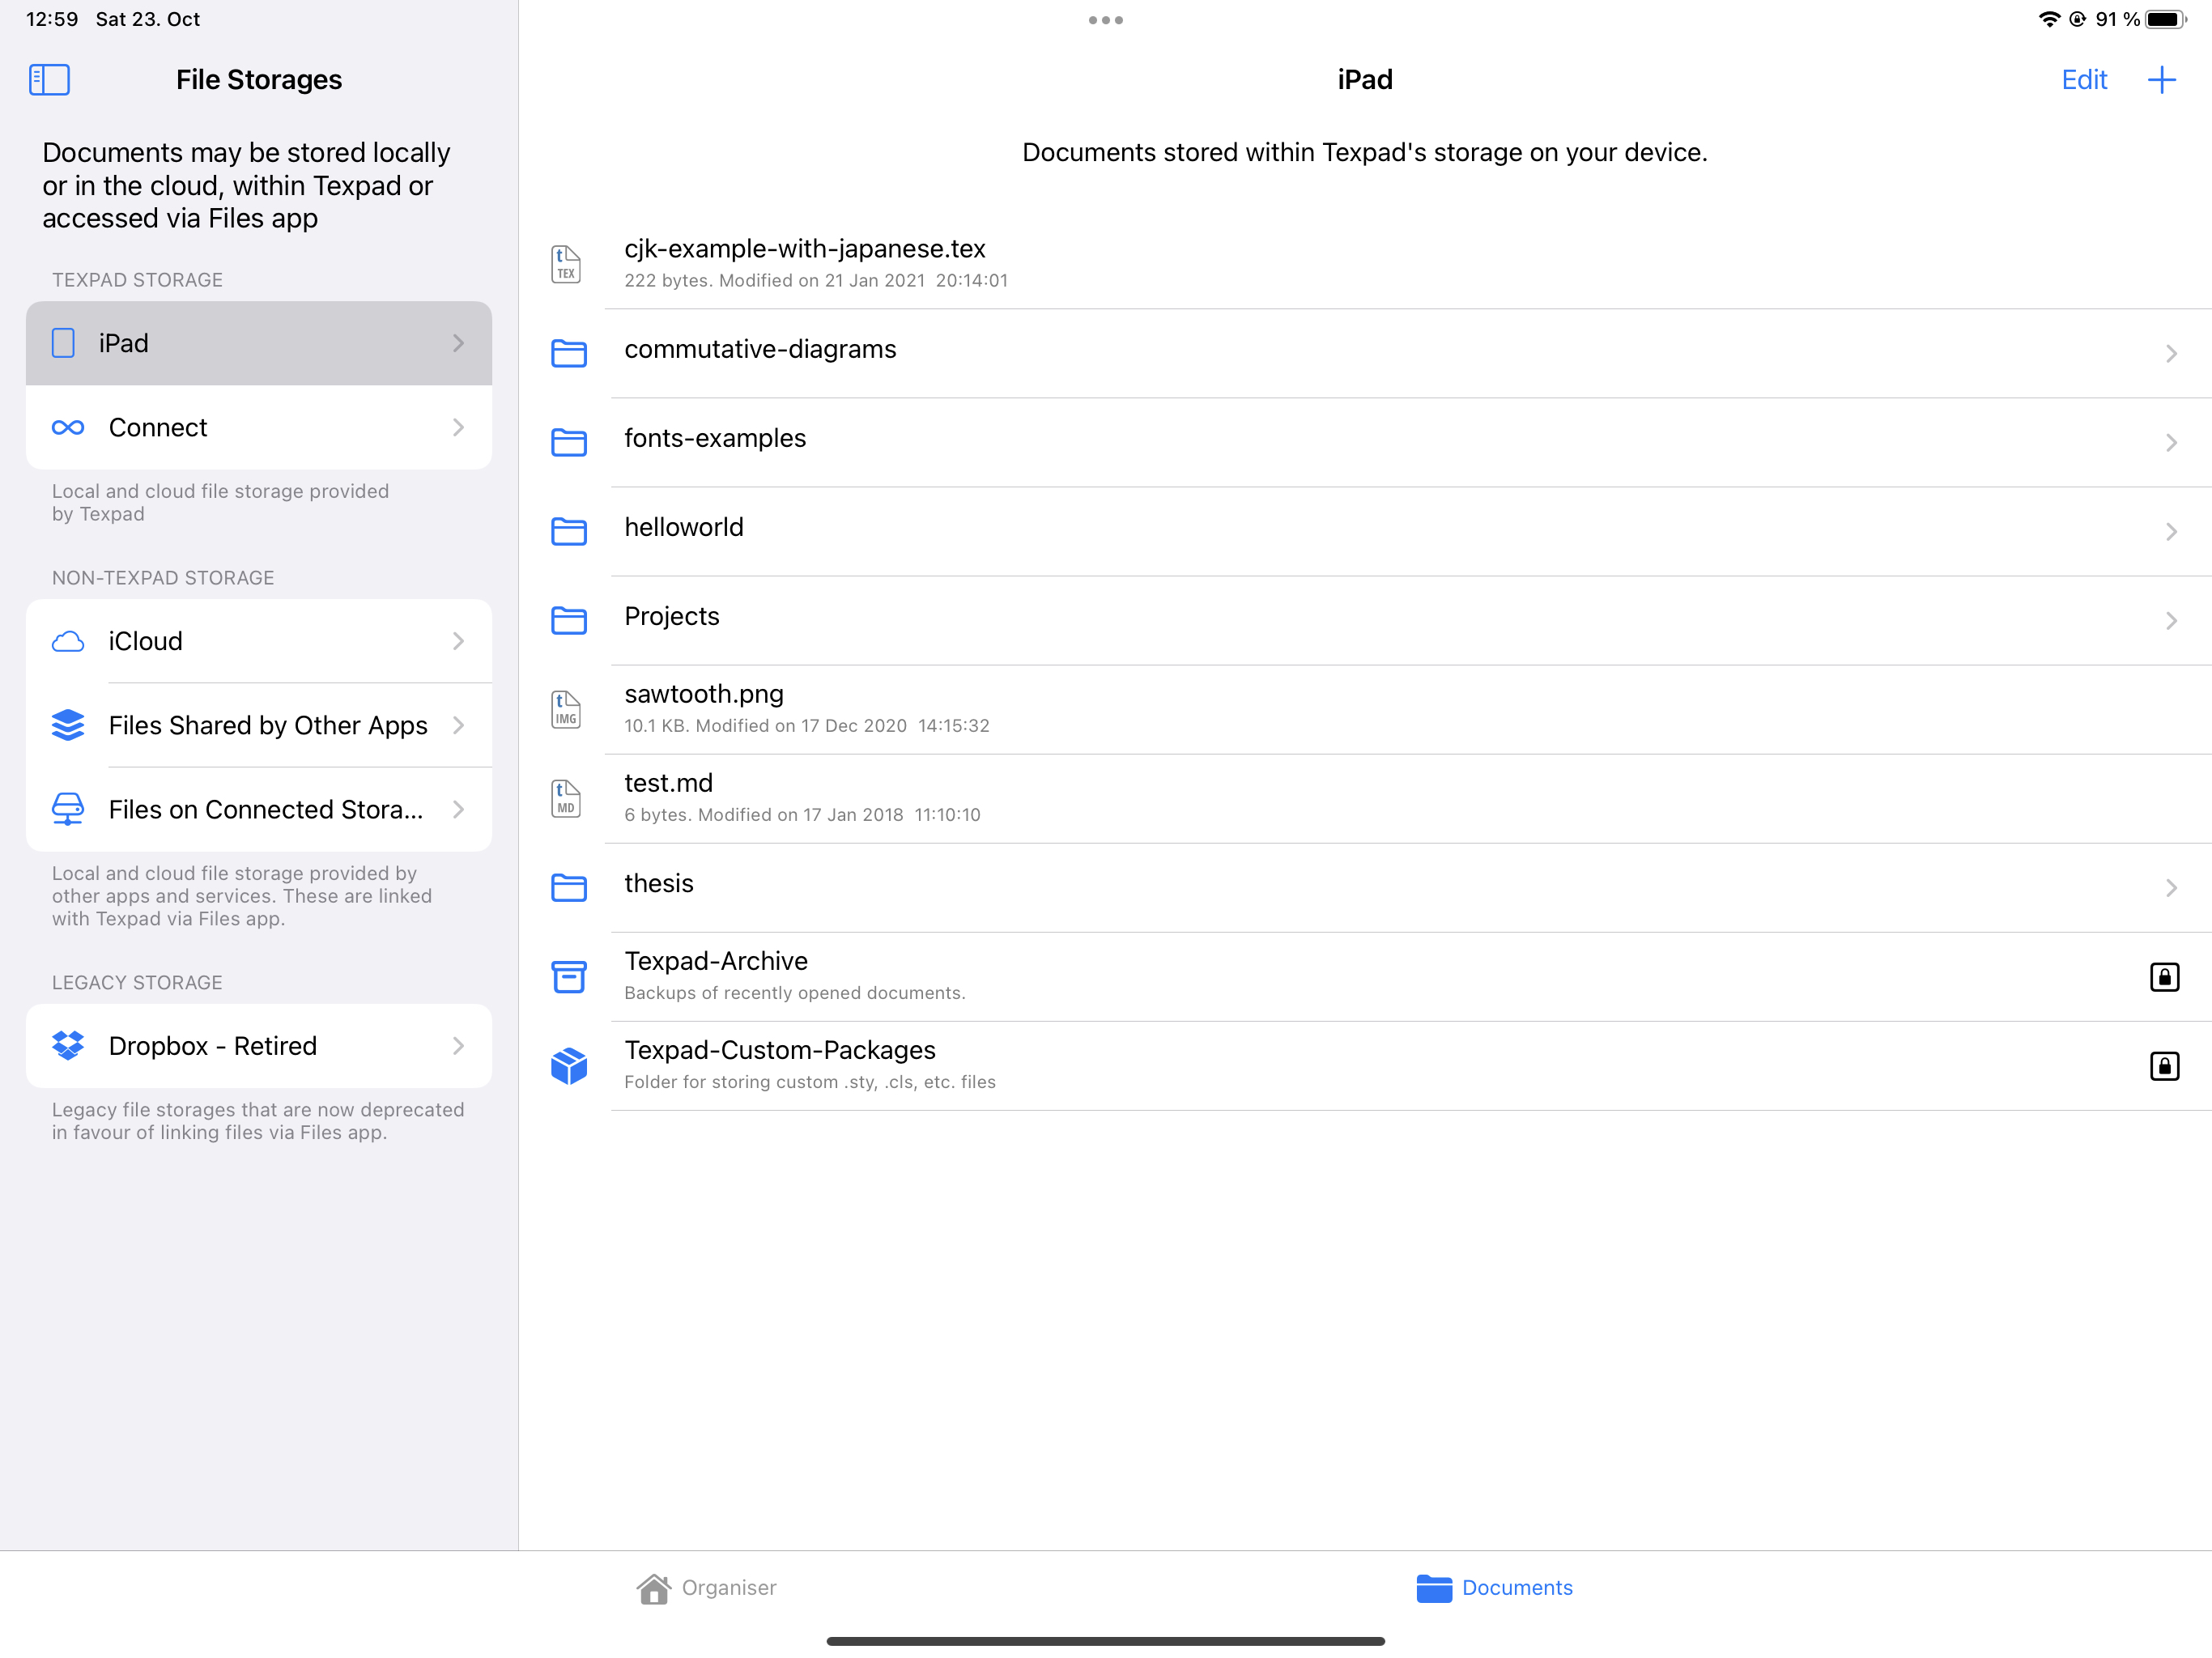Click the IMG file icon for sawtooth.png
The width and height of the screenshot is (2212, 1658).
pos(566,709)
